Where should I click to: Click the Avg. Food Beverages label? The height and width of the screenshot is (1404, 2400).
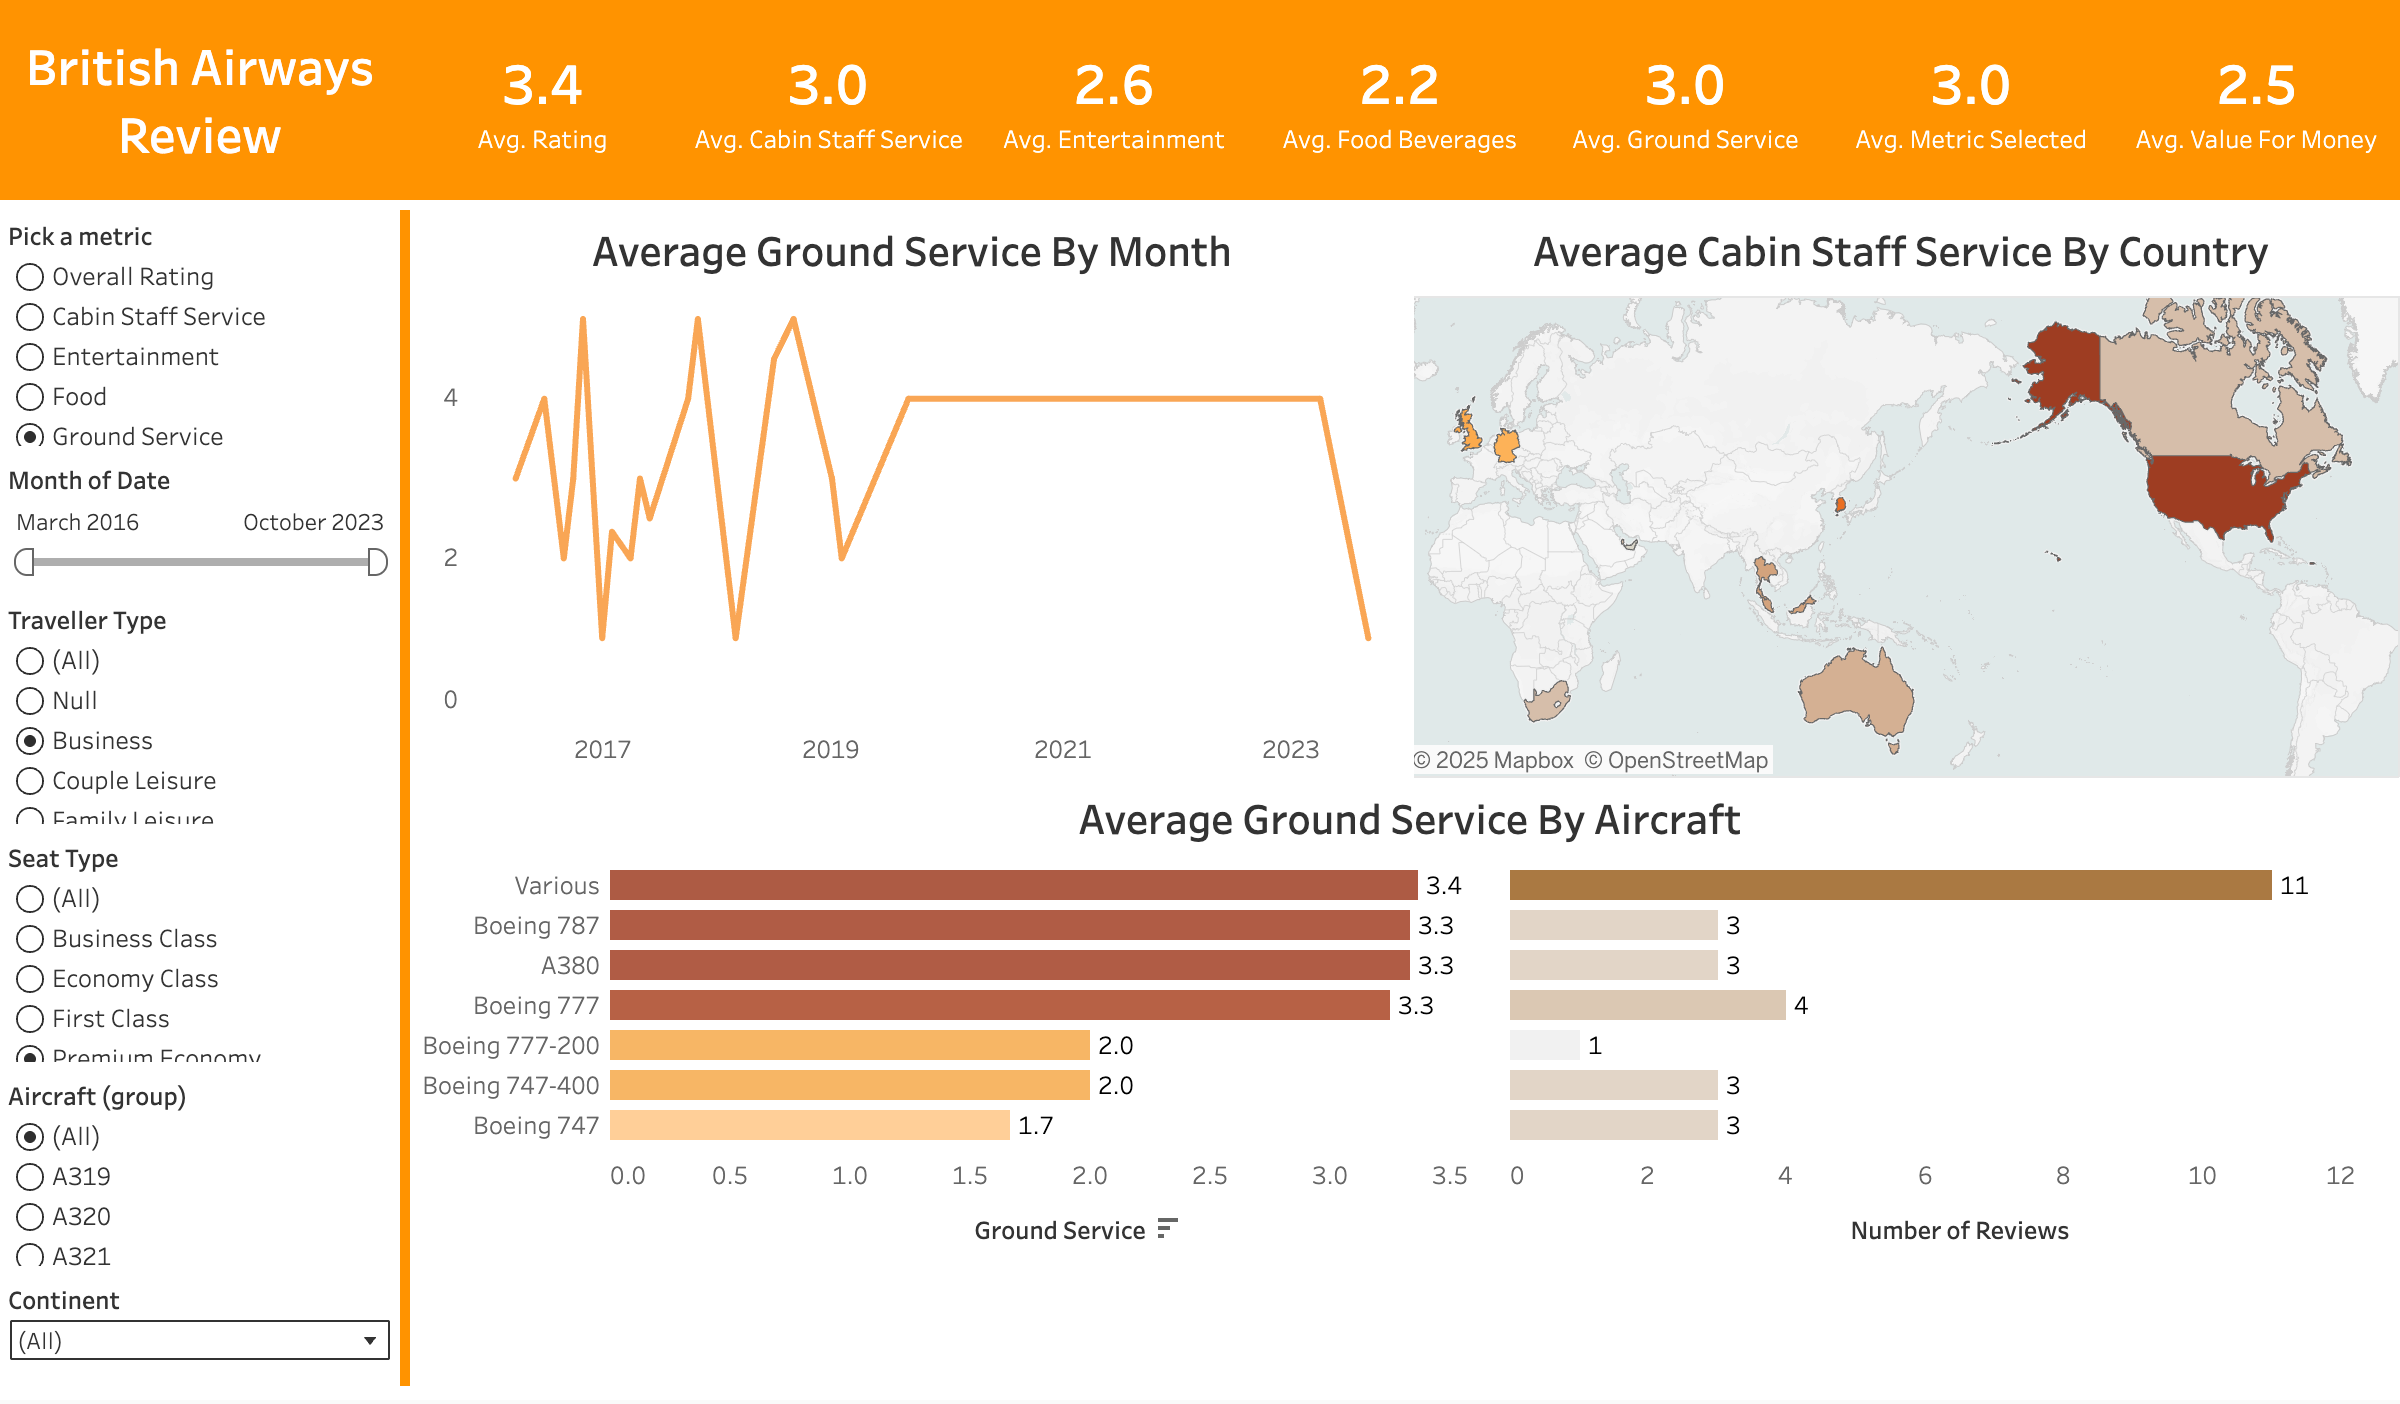click(x=1399, y=140)
